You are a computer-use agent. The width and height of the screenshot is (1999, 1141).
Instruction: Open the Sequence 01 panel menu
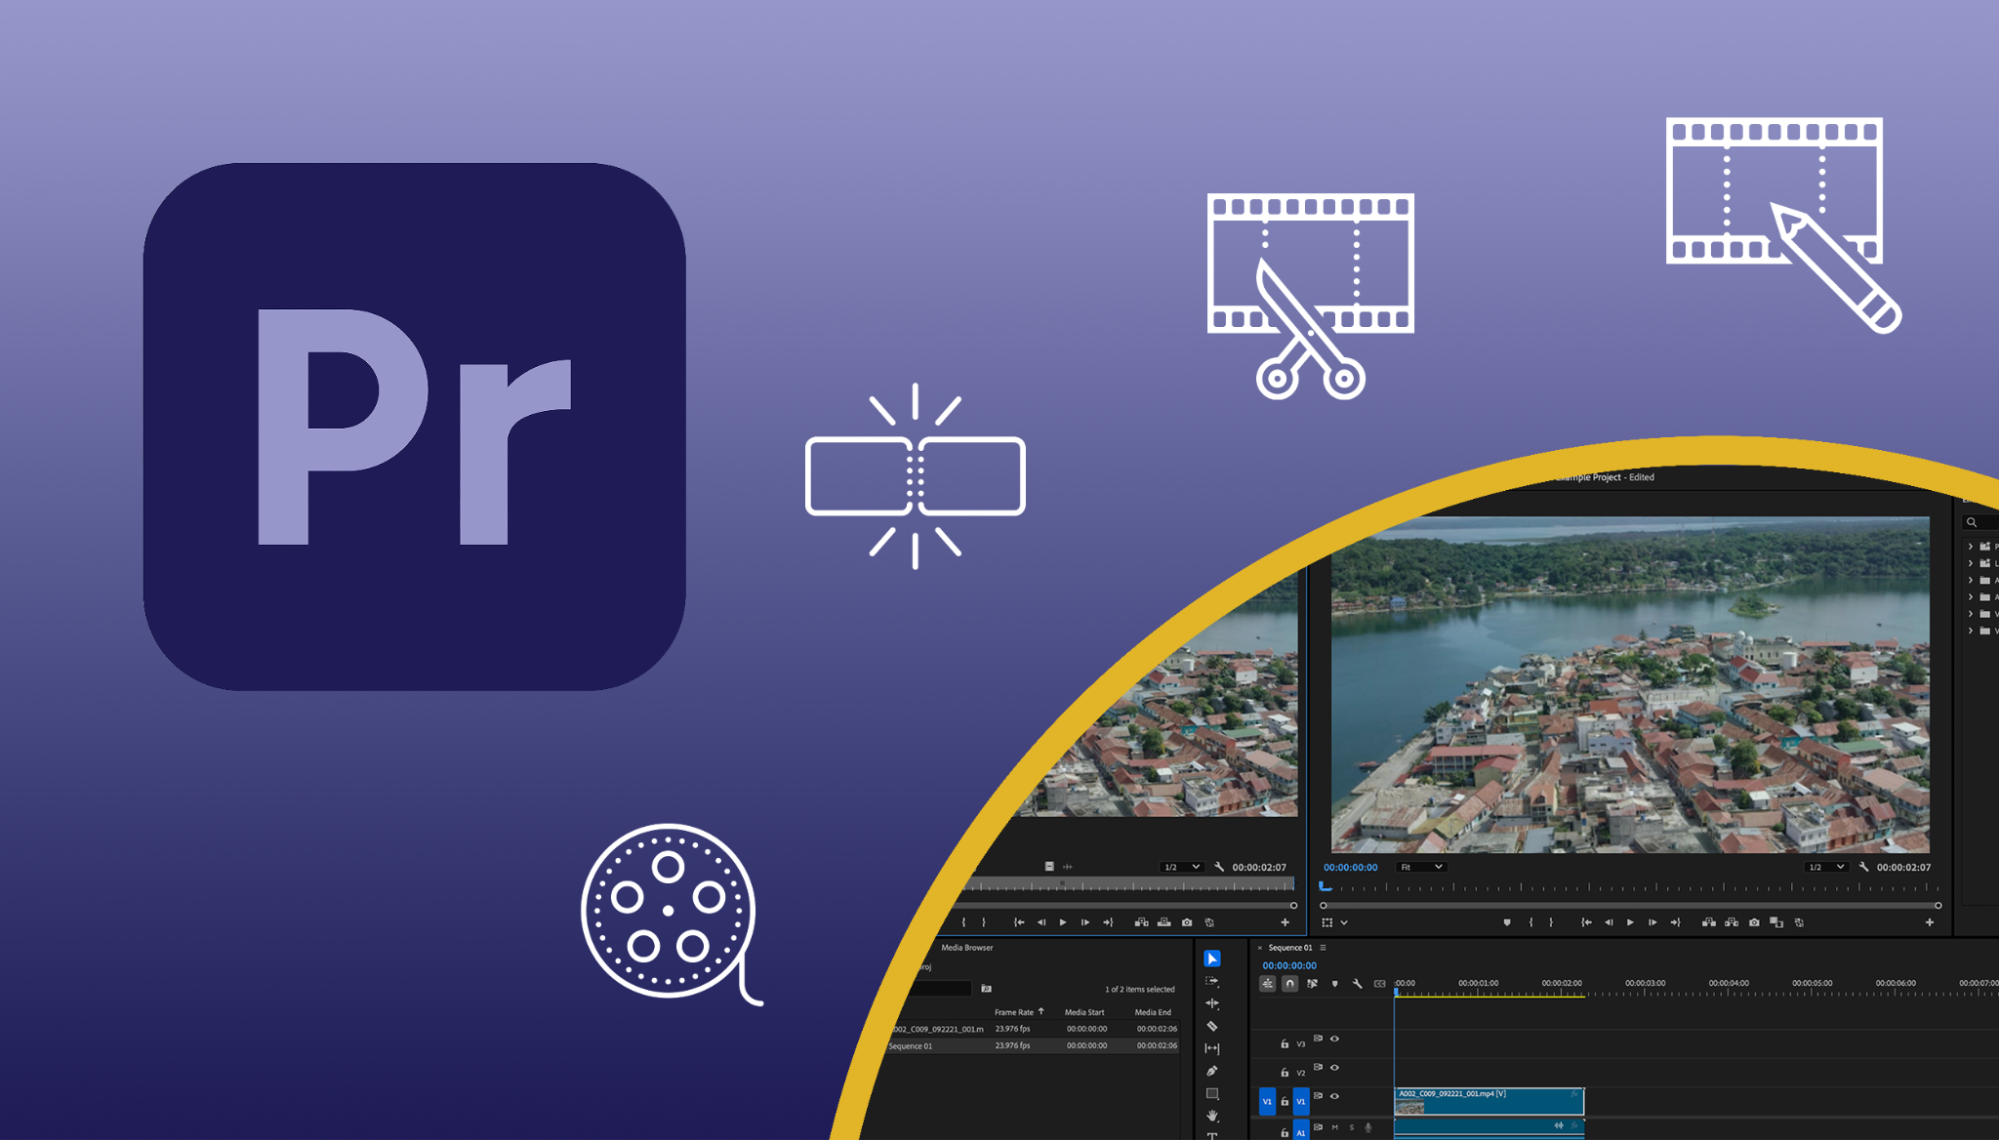(x=1323, y=947)
